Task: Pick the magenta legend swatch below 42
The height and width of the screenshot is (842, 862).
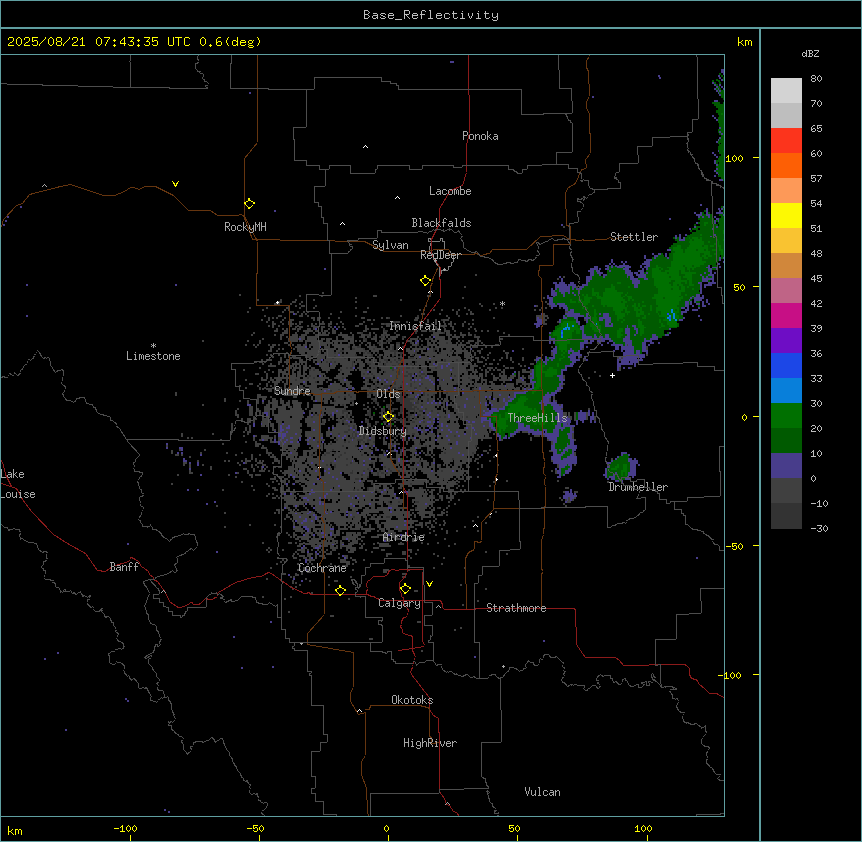Action: coord(786,315)
